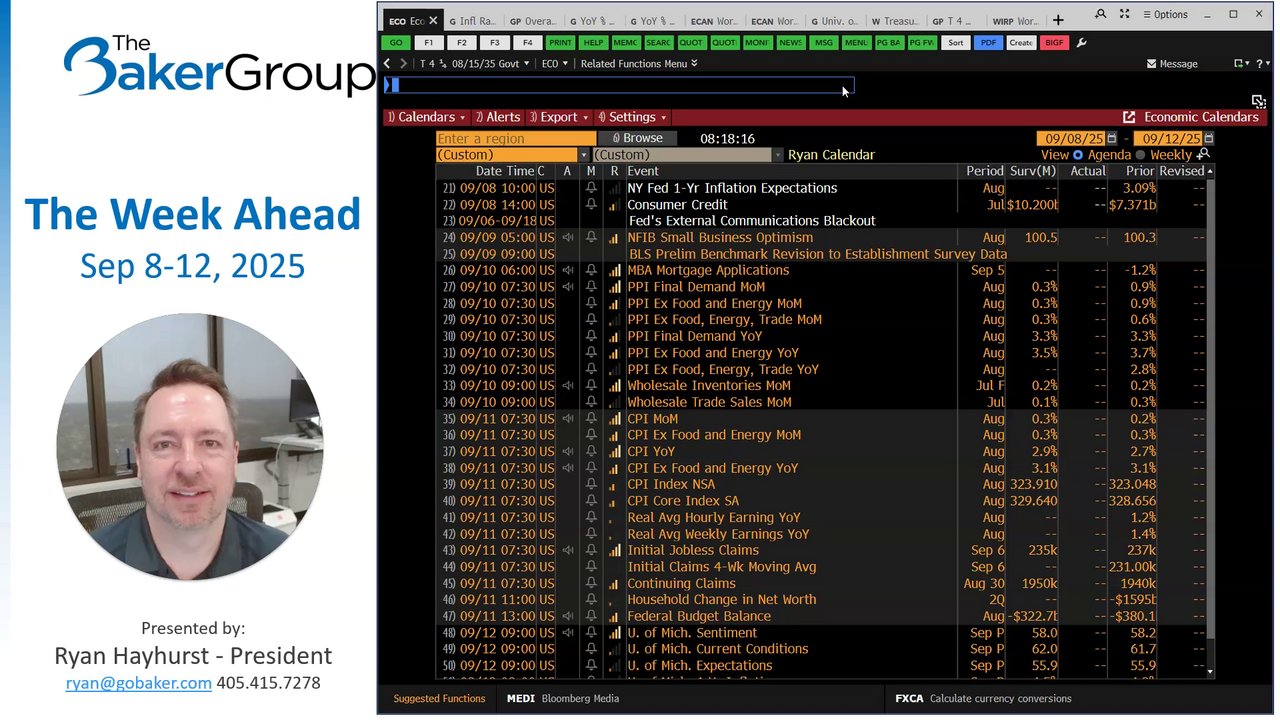Open the Settings dropdown menu

pyautogui.click(x=632, y=117)
